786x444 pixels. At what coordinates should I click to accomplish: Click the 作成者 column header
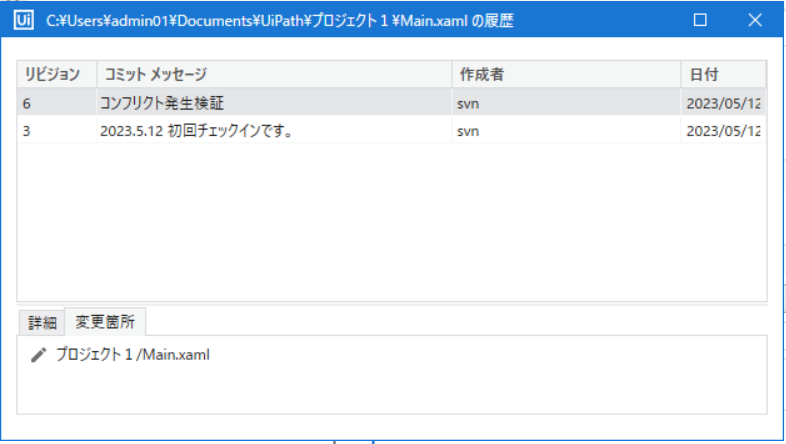click(566, 74)
